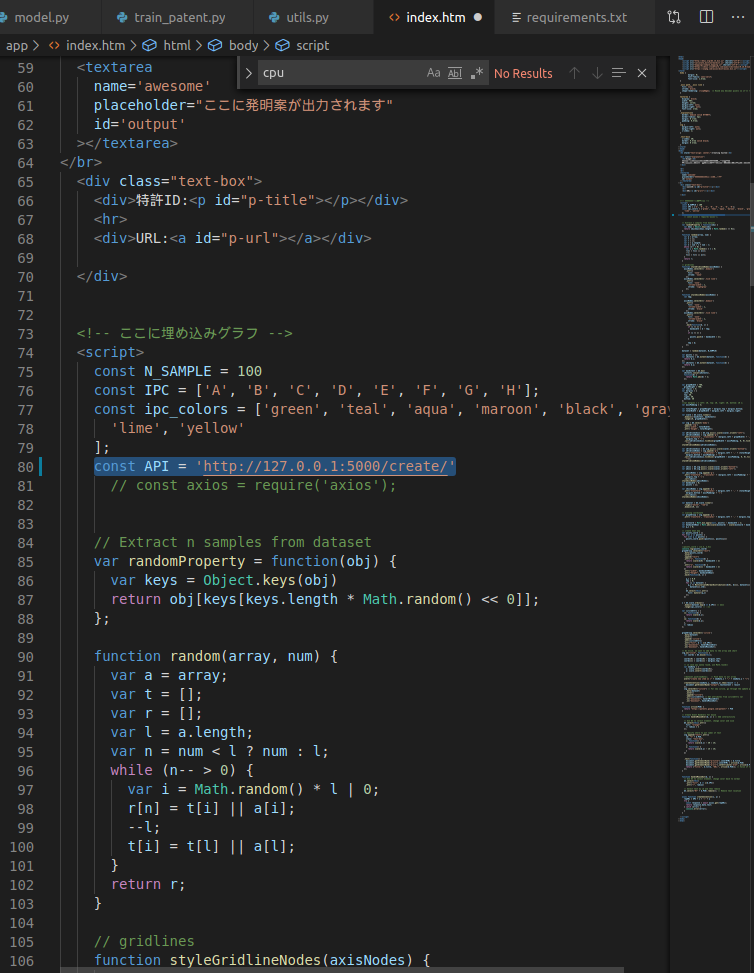
Task: Open the script breadcrumb symbol list
Action: click(x=311, y=45)
